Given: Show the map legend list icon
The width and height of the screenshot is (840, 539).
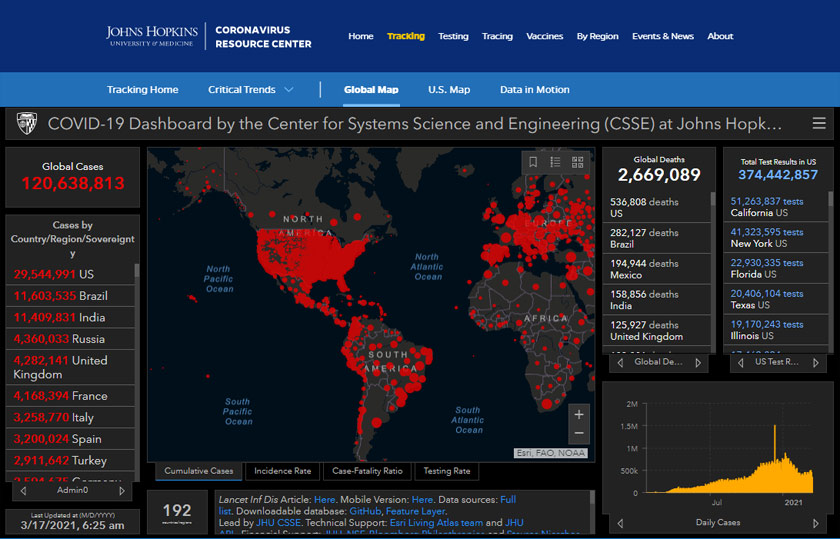Looking at the screenshot, I should click(x=555, y=162).
